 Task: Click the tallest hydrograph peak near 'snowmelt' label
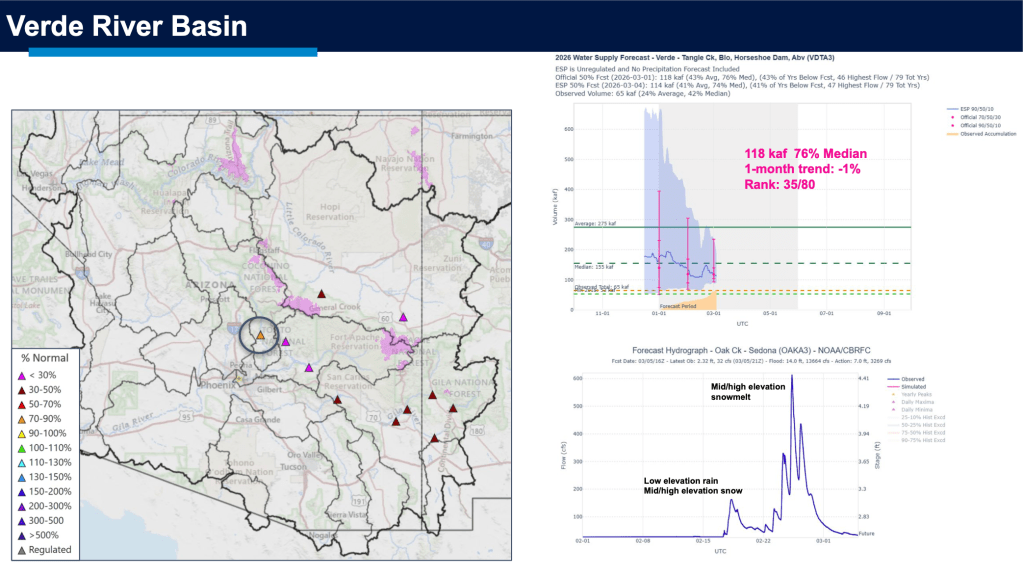pos(792,377)
